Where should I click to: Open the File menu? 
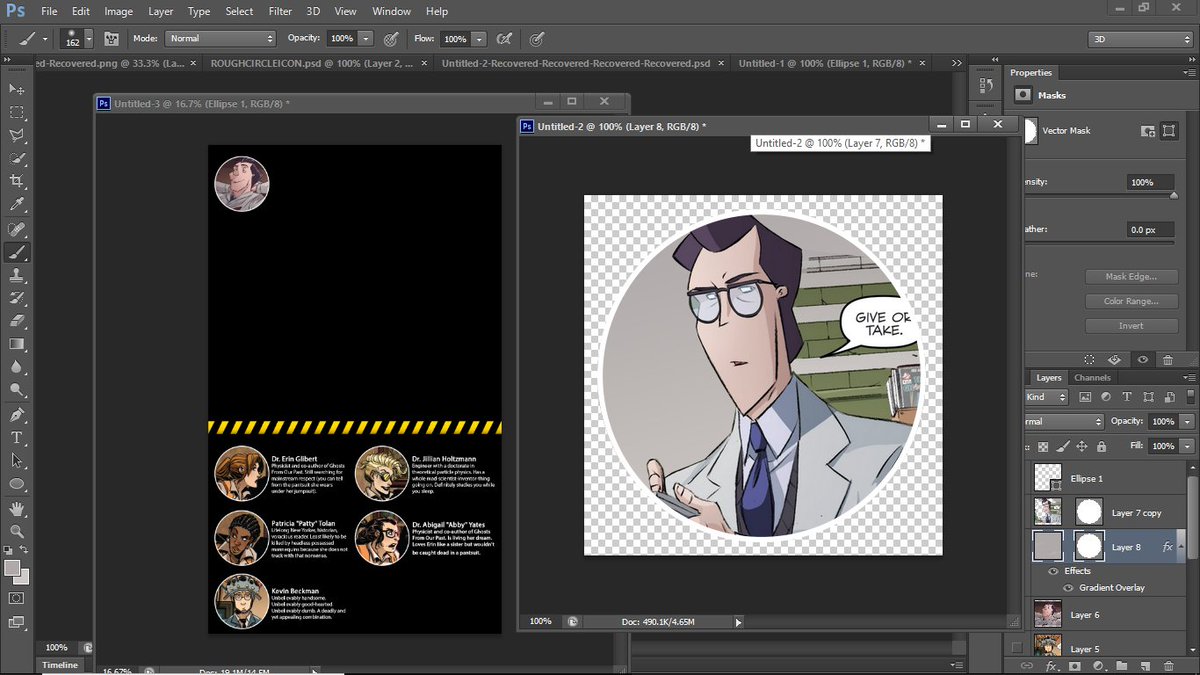49,12
